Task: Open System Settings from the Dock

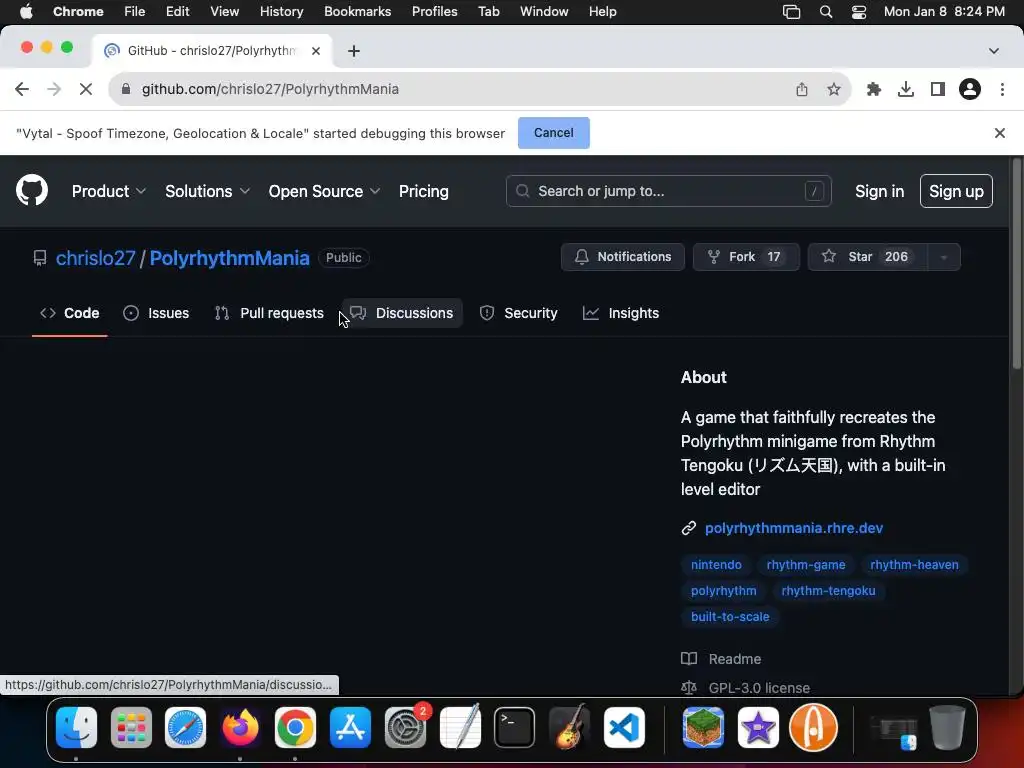Action: 406,727
